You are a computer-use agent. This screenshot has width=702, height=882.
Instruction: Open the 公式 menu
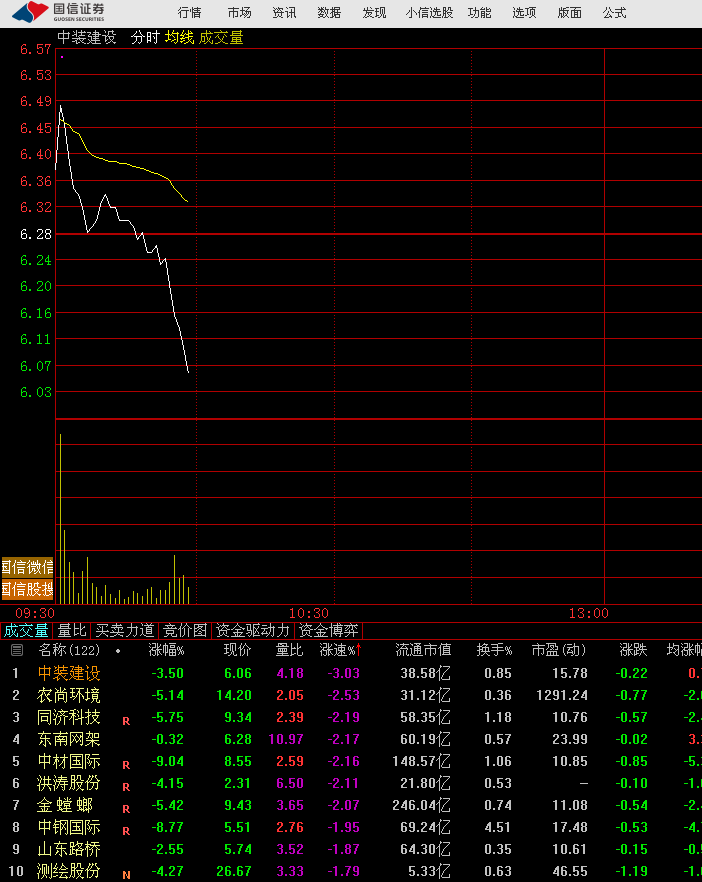point(614,12)
